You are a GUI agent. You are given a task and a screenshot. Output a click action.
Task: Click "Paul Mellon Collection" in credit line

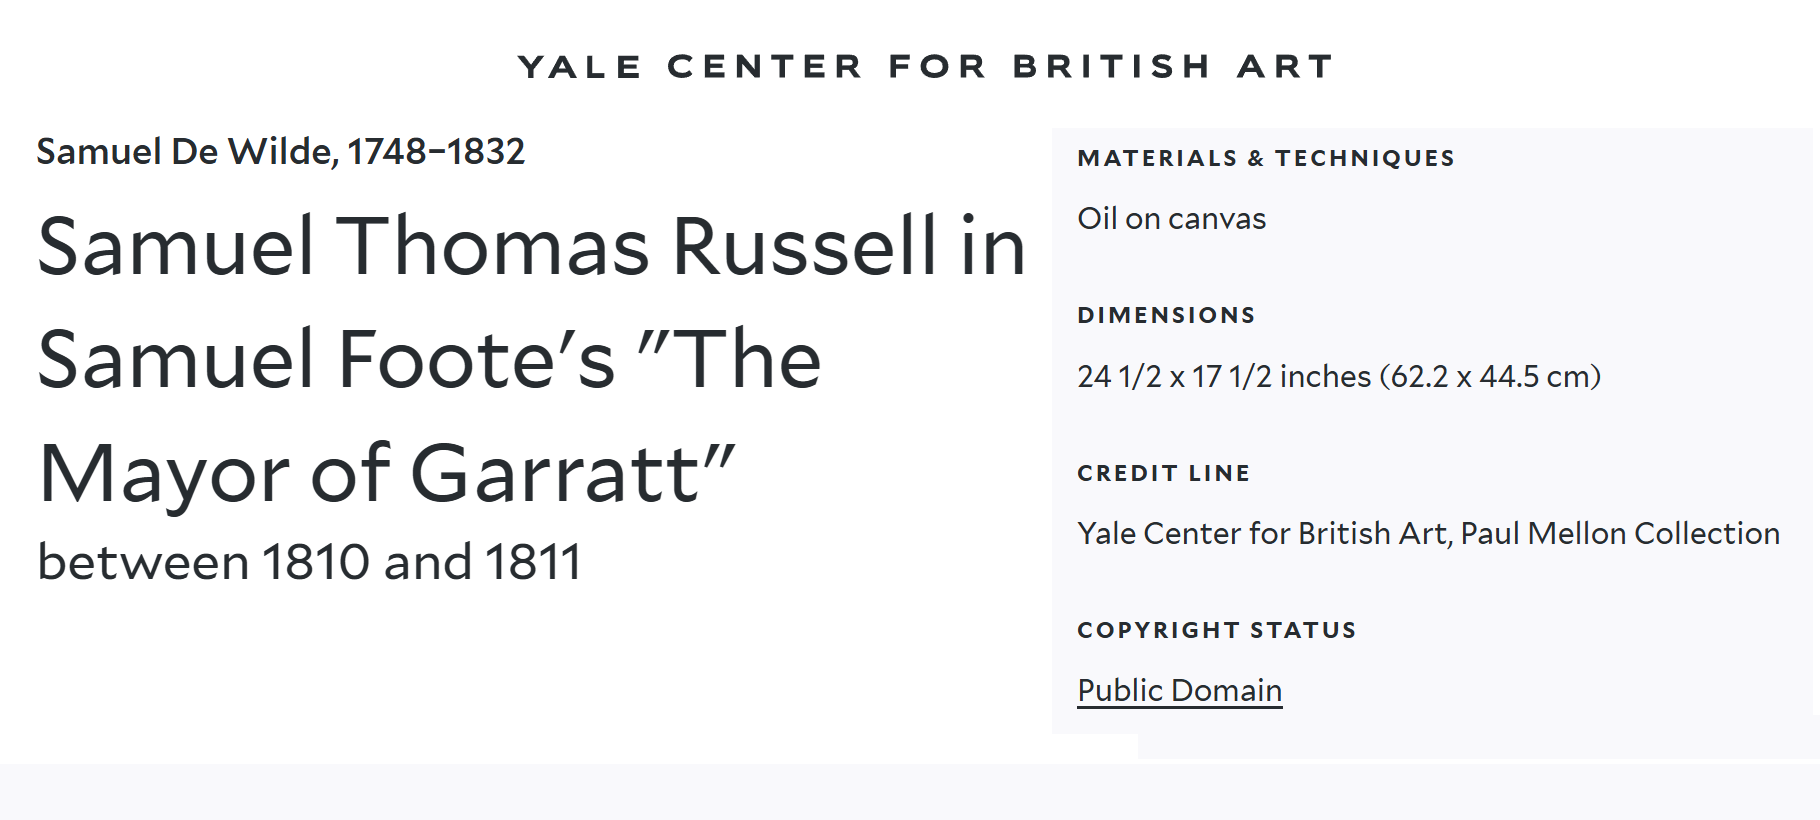click(x=1620, y=534)
